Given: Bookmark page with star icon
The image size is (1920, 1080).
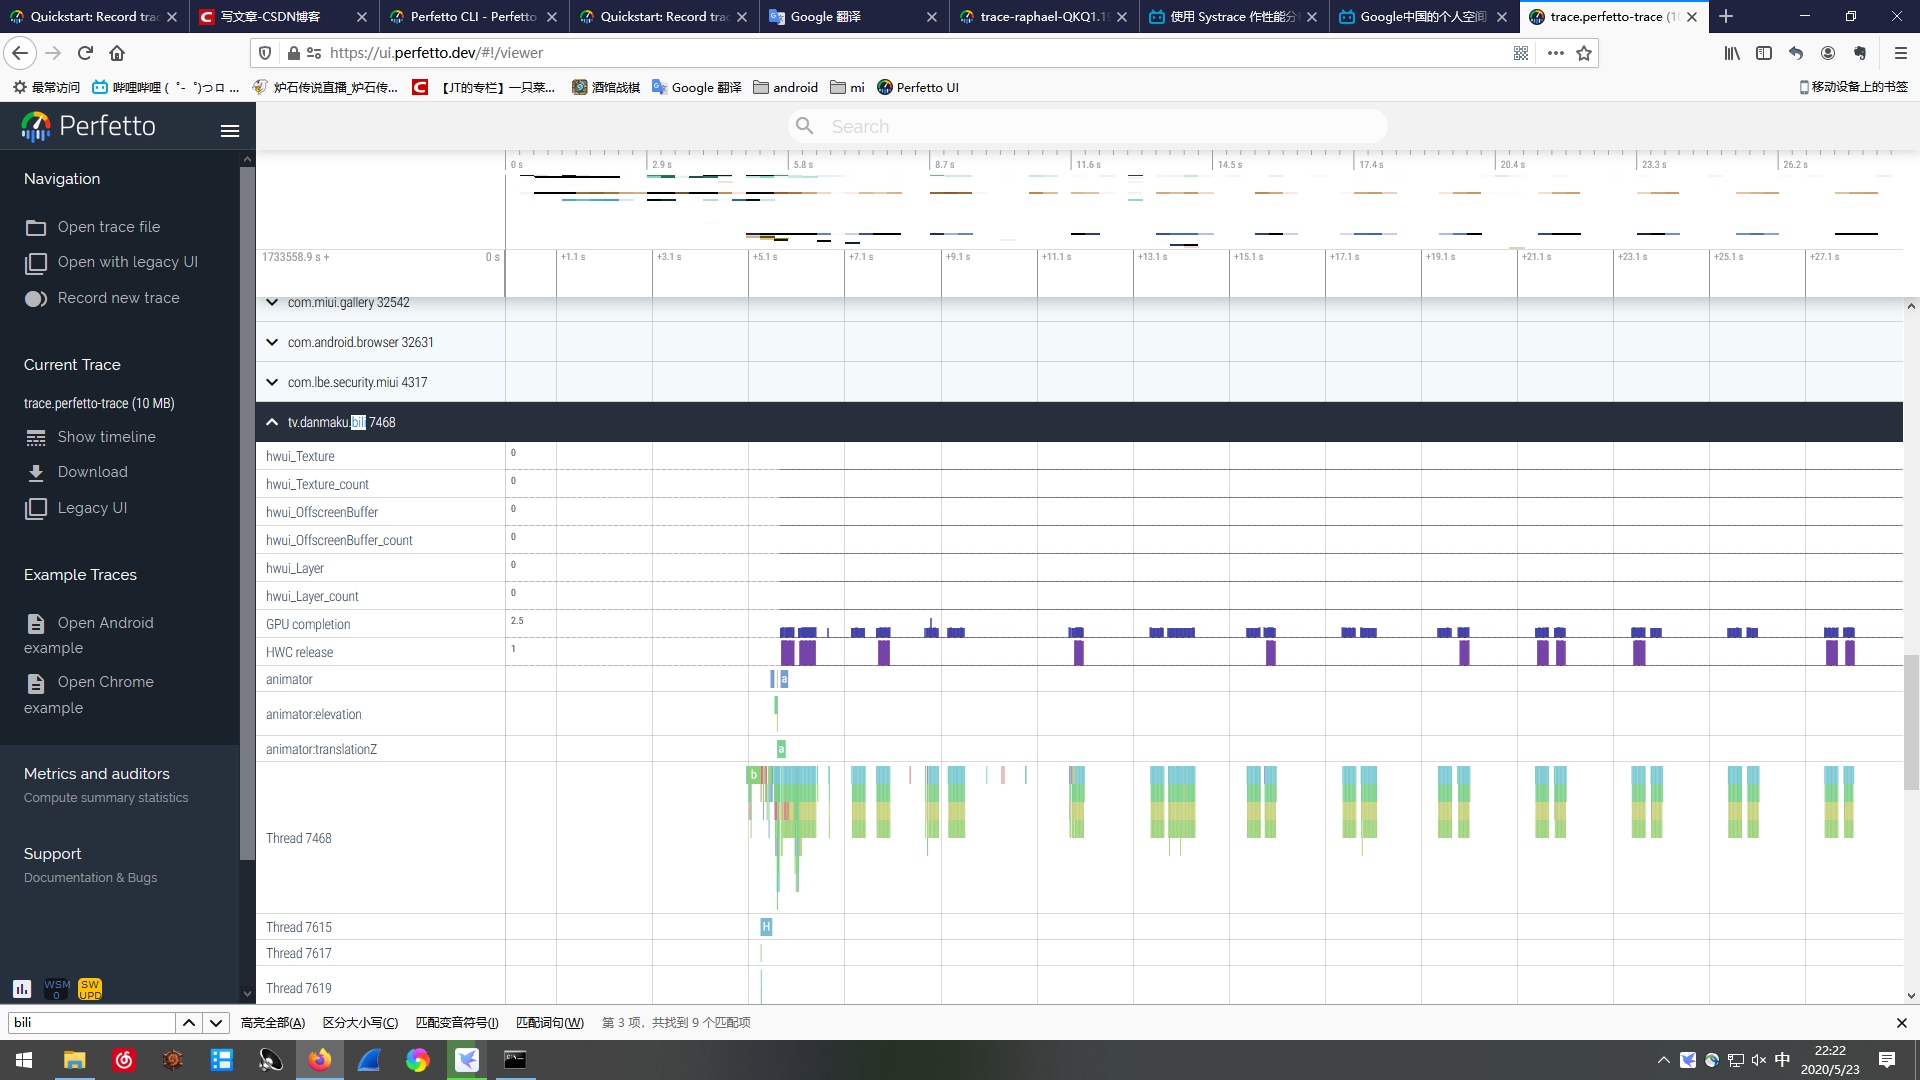Looking at the screenshot, I should 1584,53.
